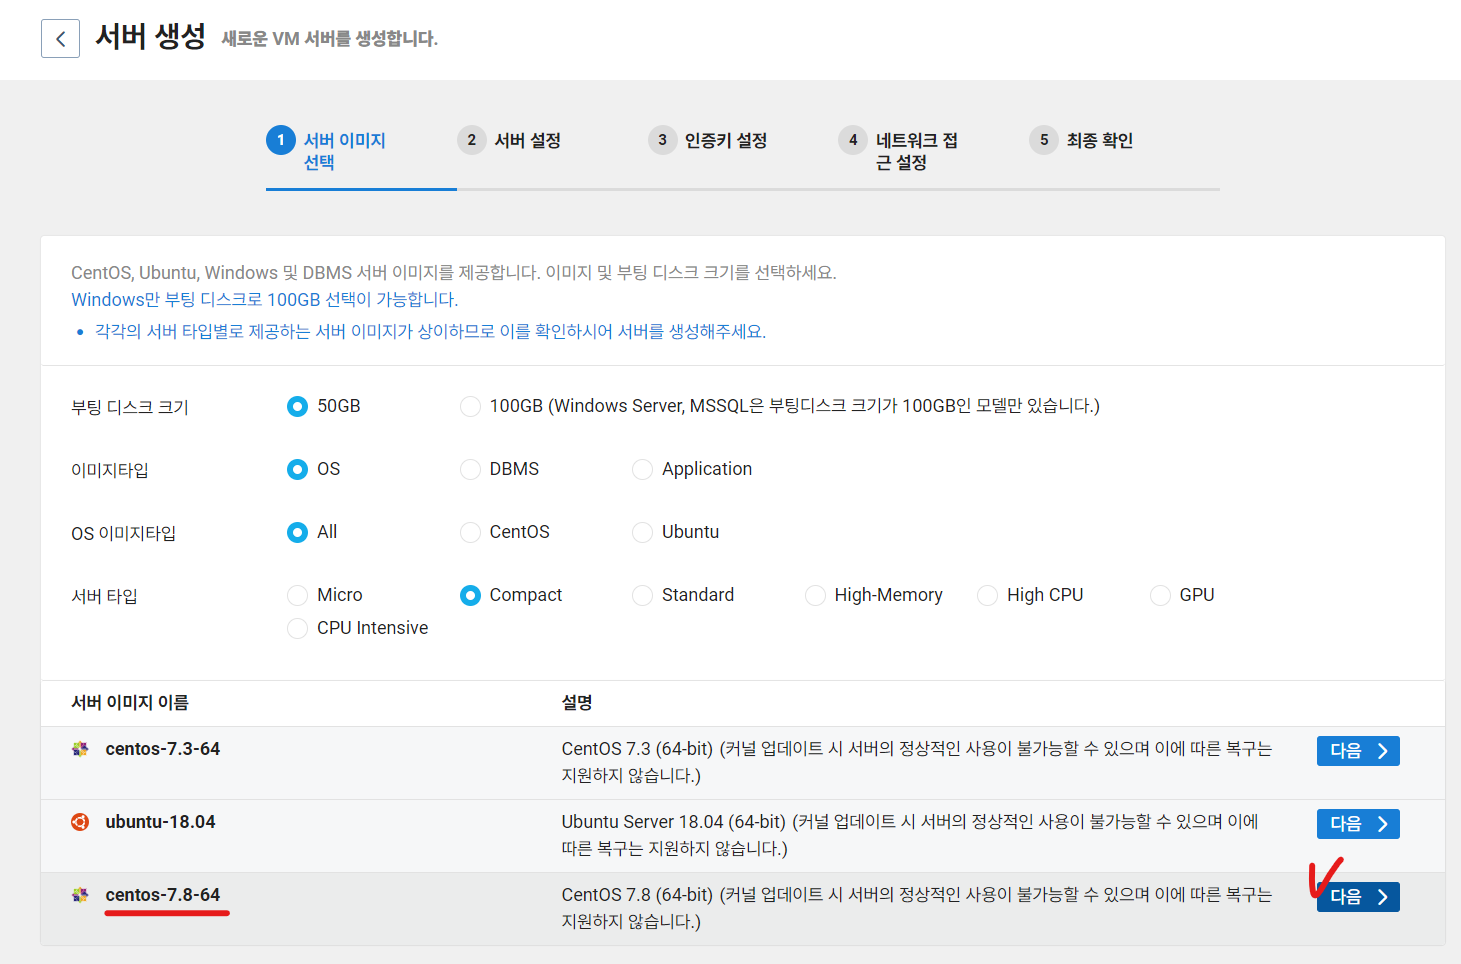Select Ubuntu under OS 이미지타입
This screenshot has width=1461, height=964.
pos(642,532)
